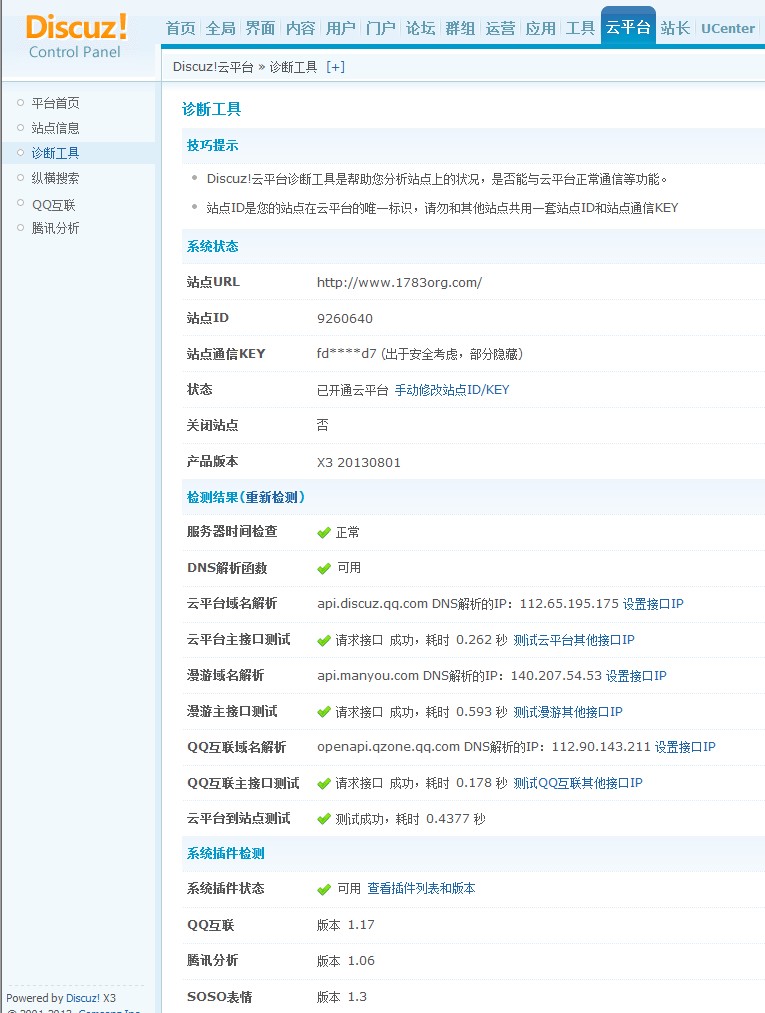Click the Discuz! Control Panel logo
Viewport: 765px width, 1013px height.
coord(76,37)
